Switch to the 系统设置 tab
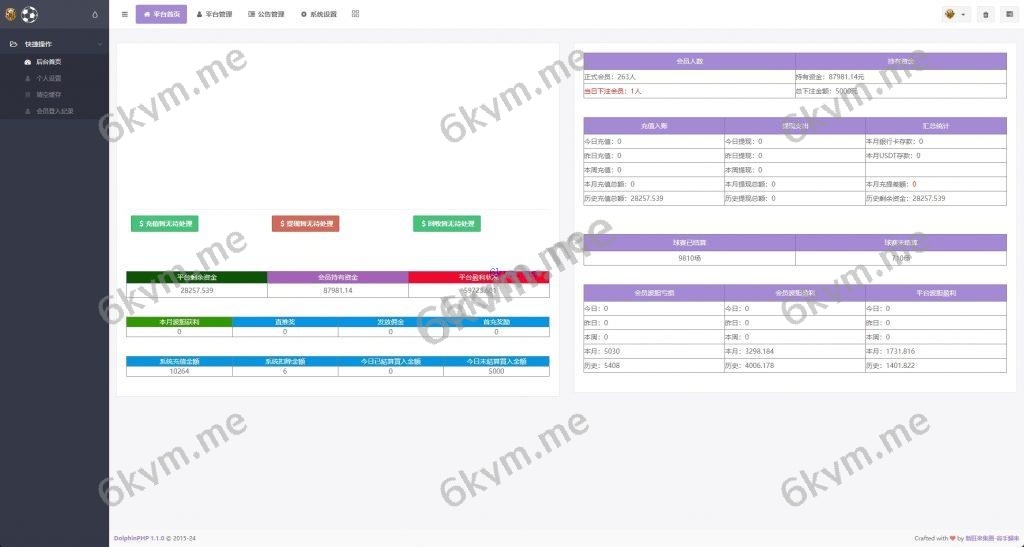Screen dimensions: 1024x547 pyautogui.click(x=319, y=14)
